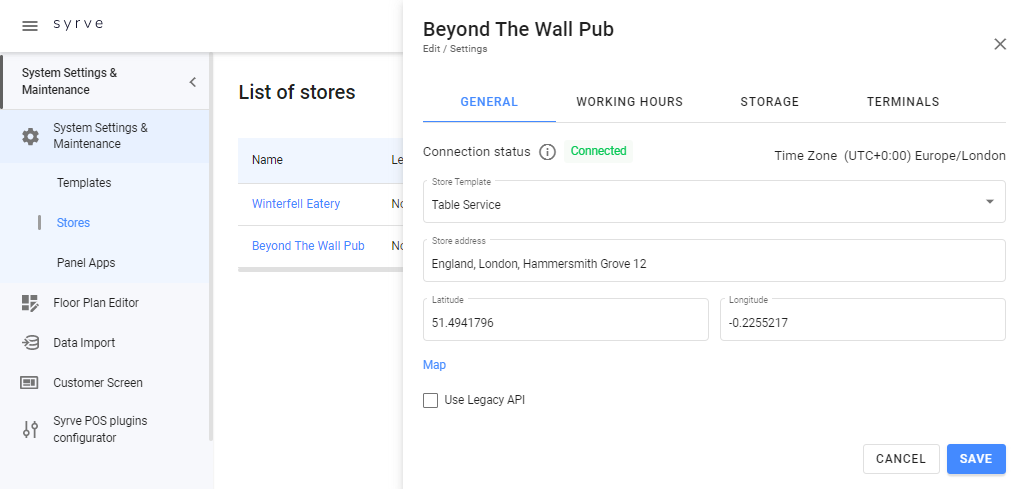Collapse the System Settings & Maintenance sidebar
Viewport: 1026px width, 489px height.
click(x=193, y=82)
